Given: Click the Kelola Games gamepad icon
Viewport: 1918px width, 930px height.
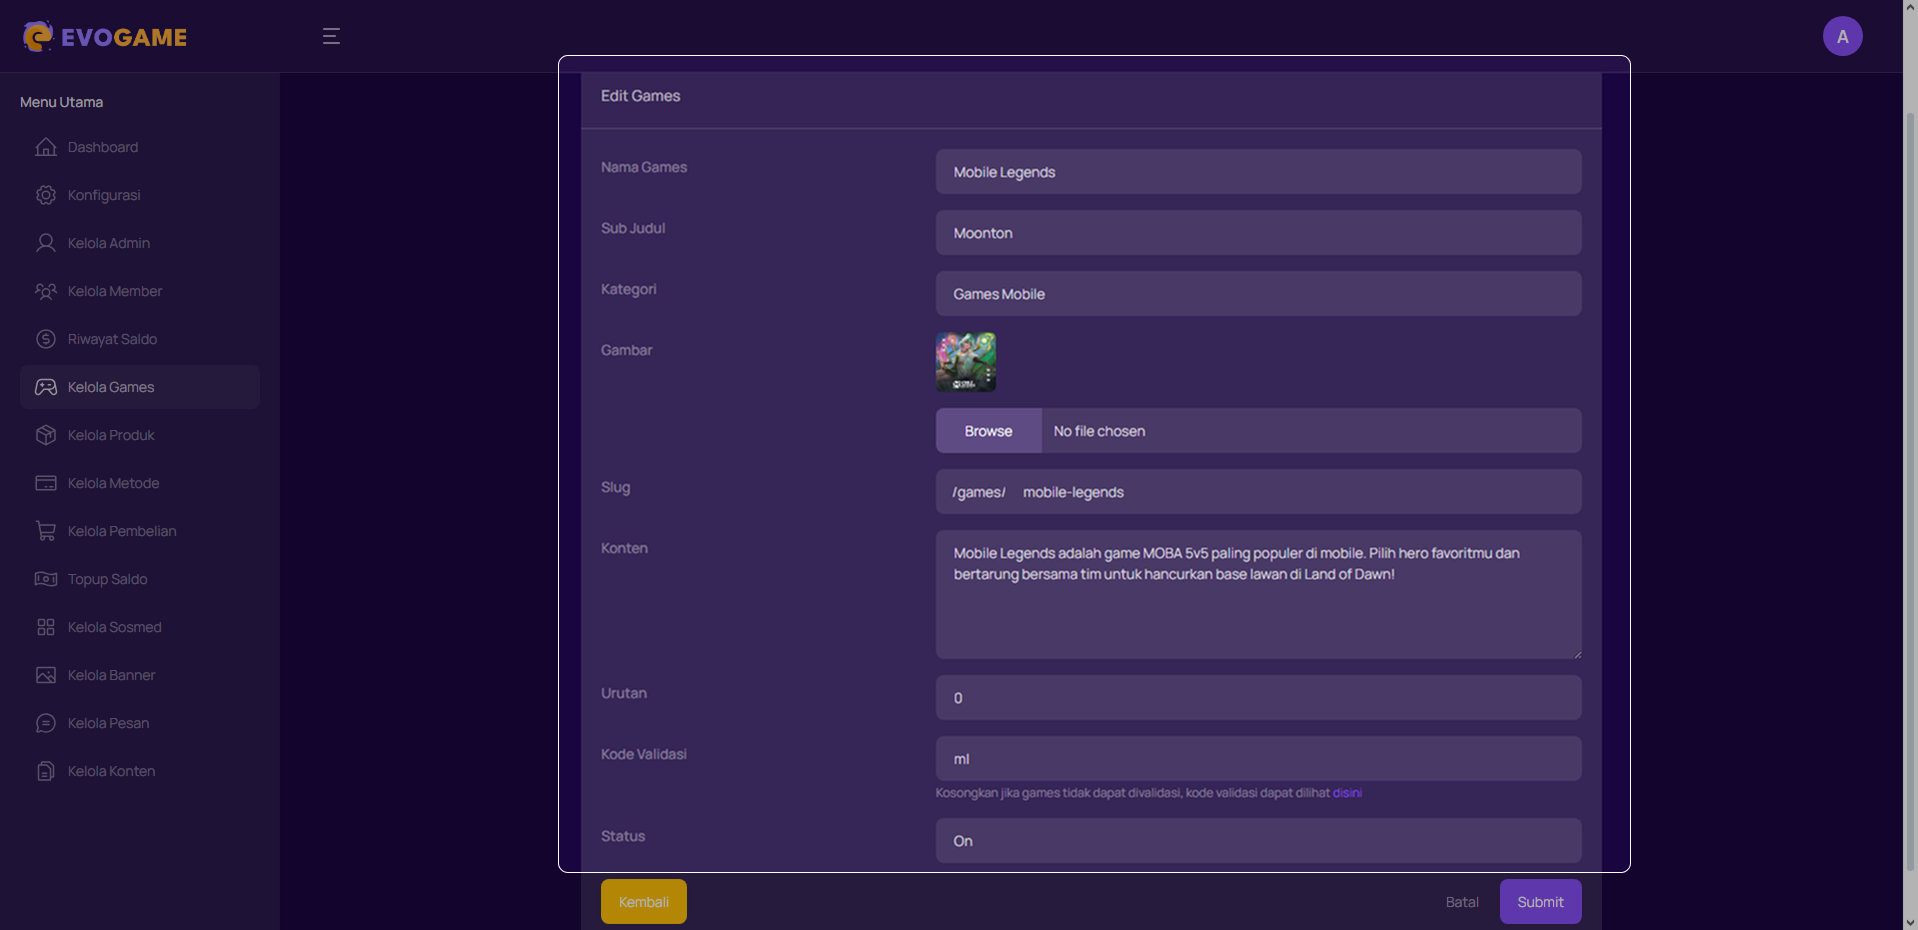Looking at the screenshot, I should pyautogui.click(x=46, y=387).
